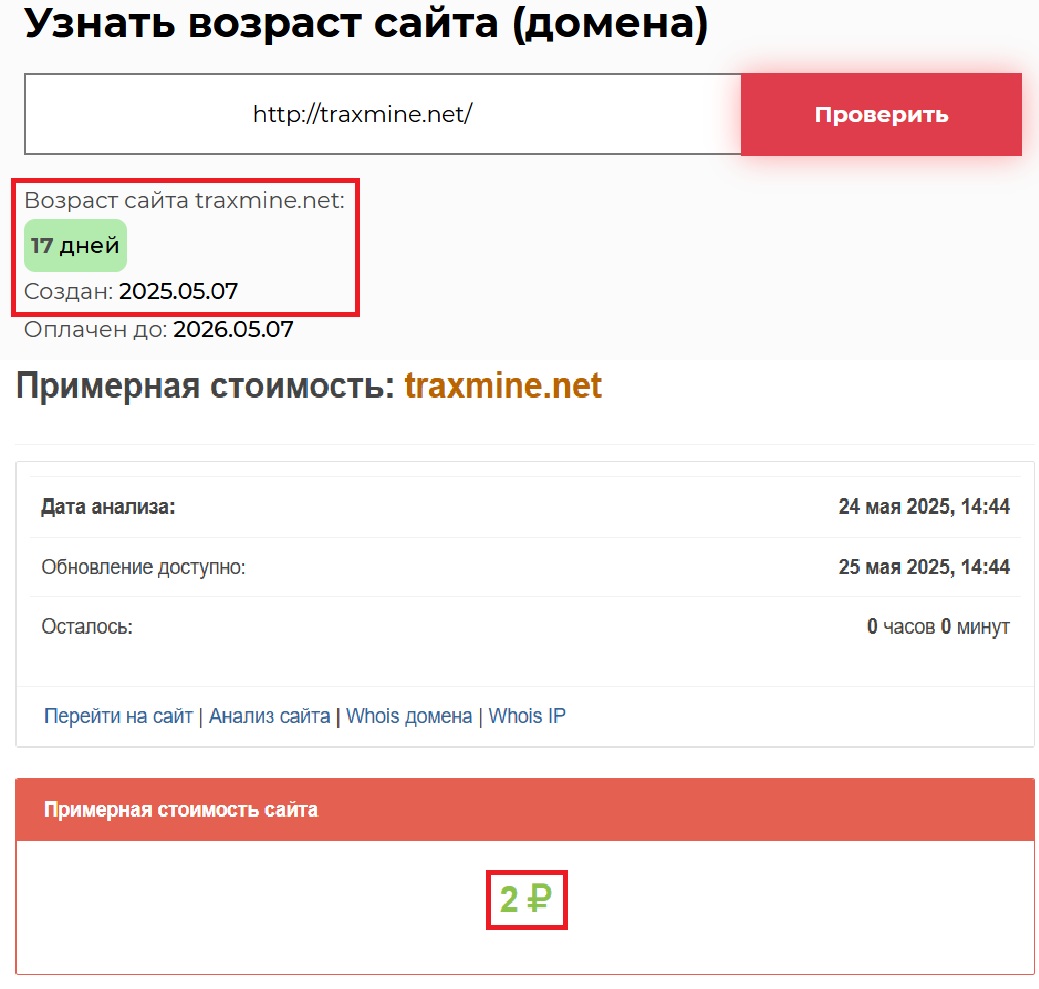Click the creation date 2025.05.07
Screen dimensions: 1039x989
tap(178, 291)
